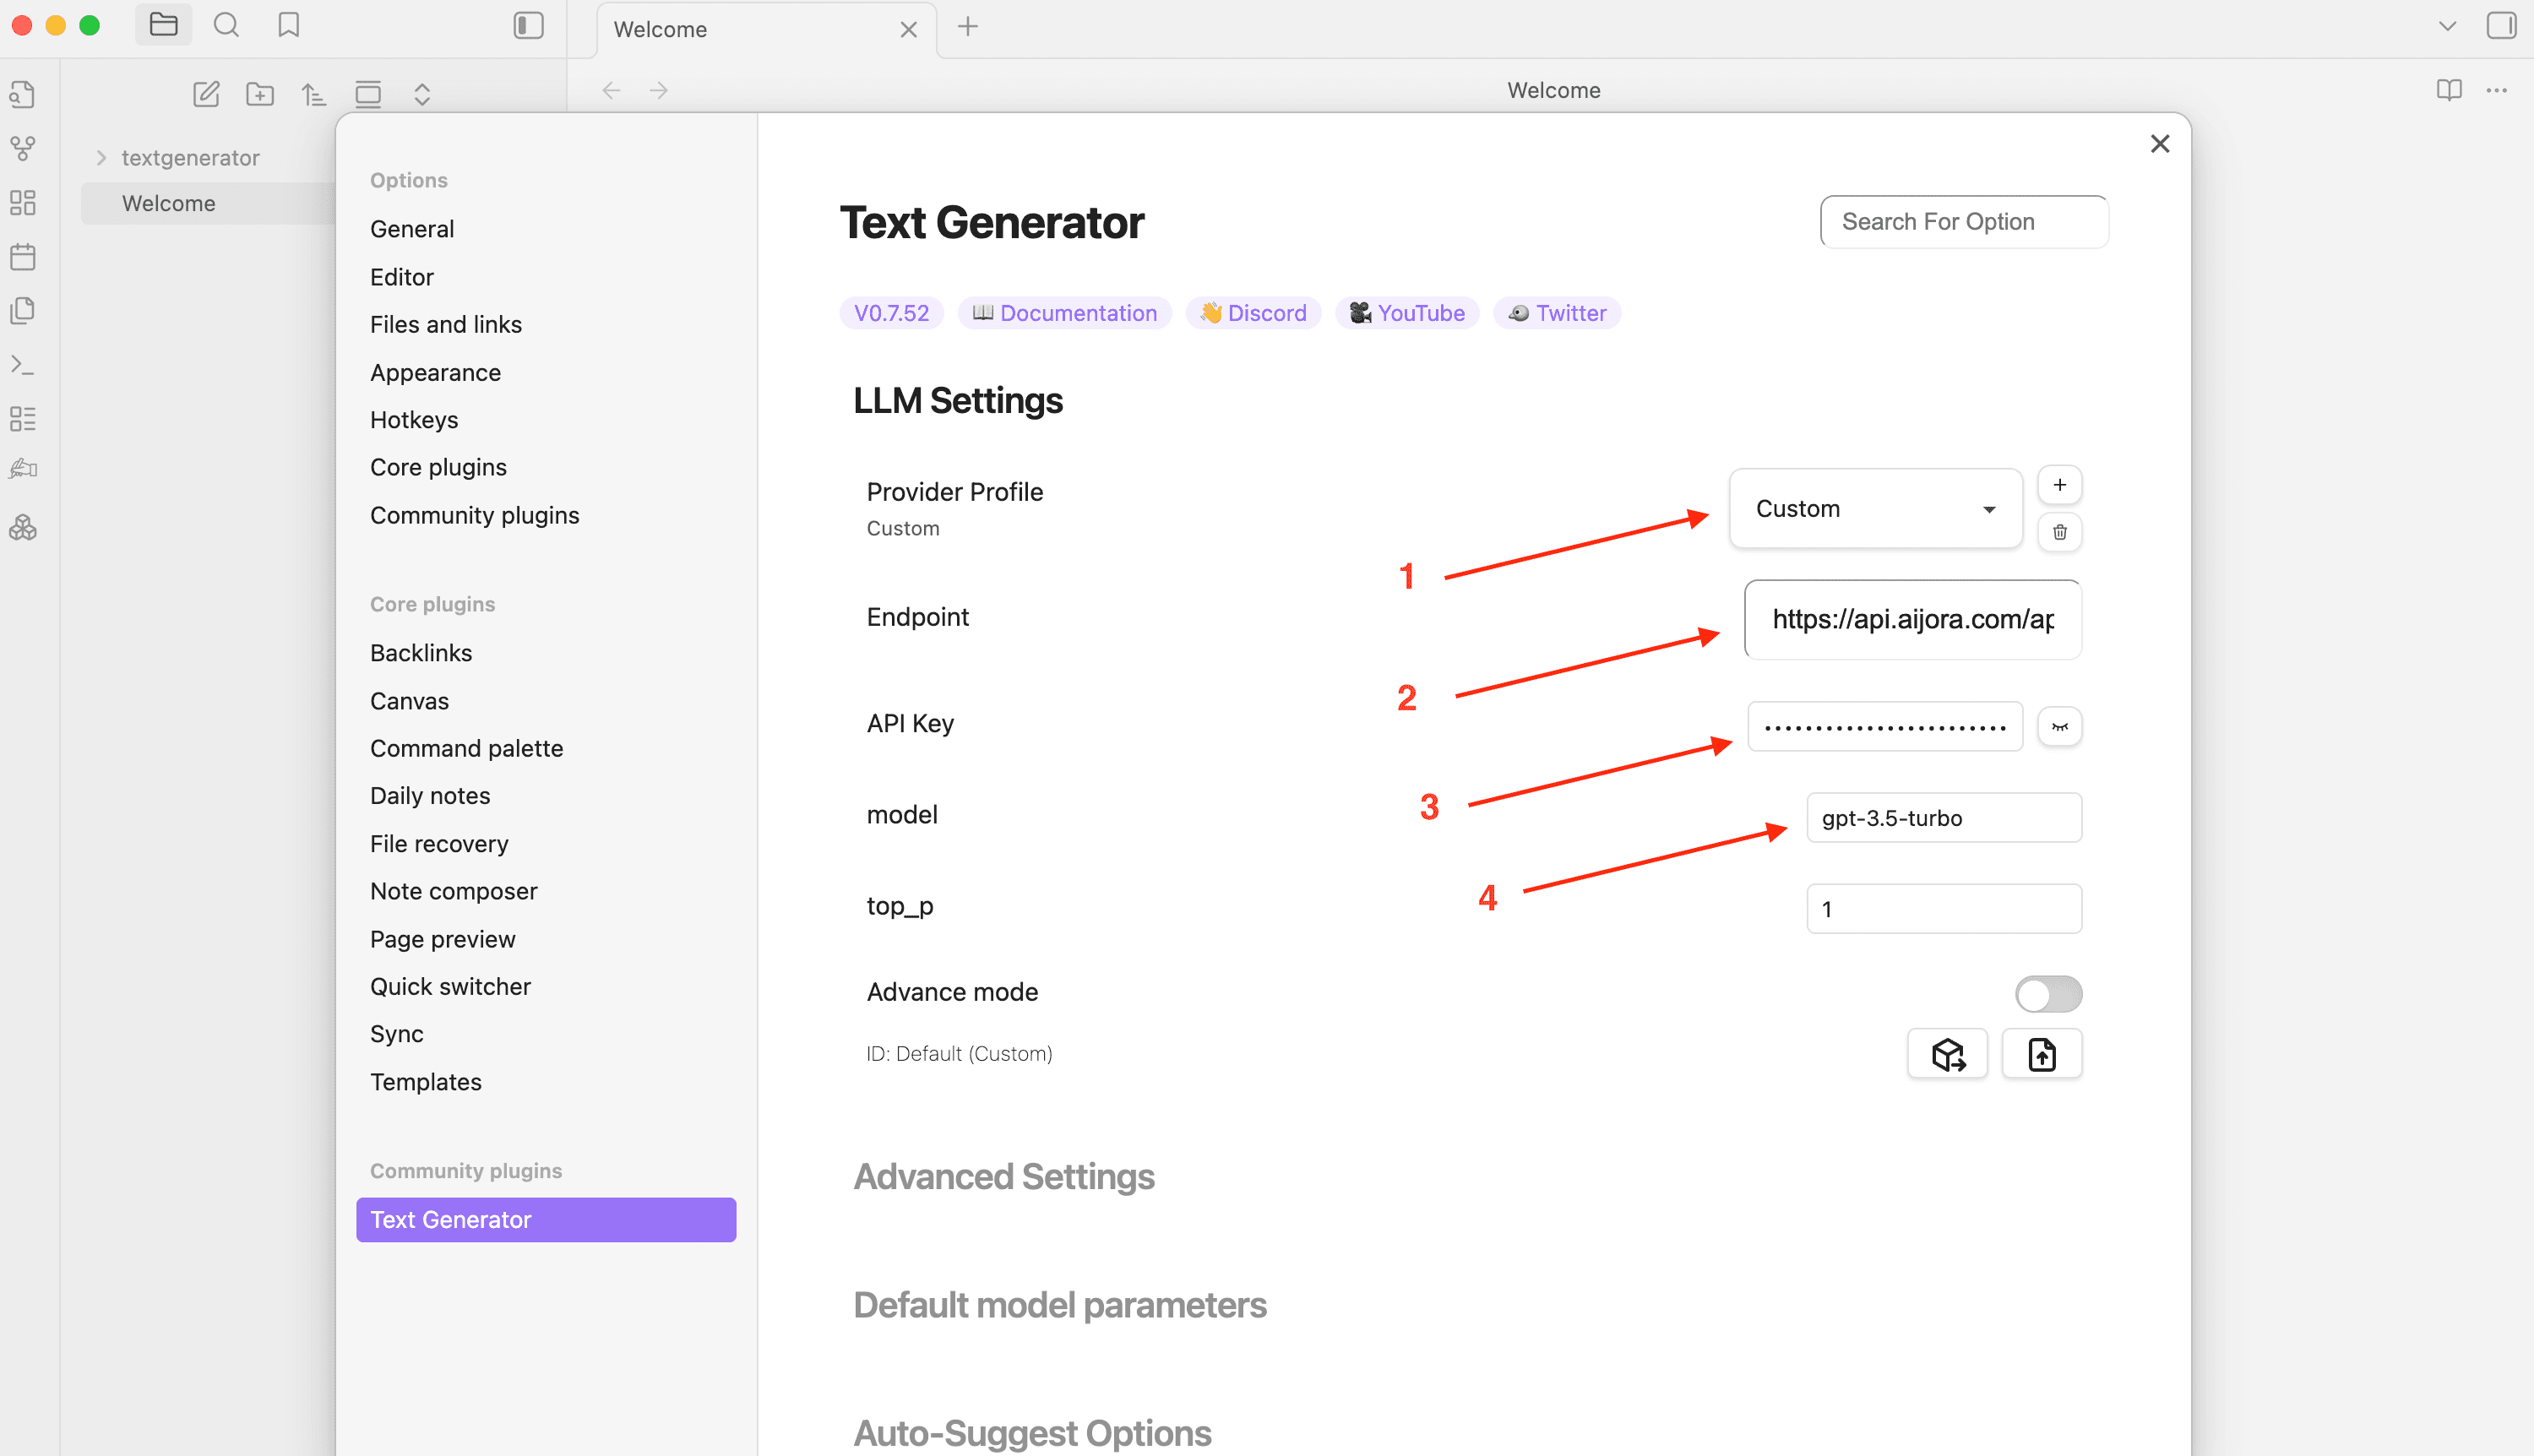Reveal API key with eye icon

pos(2059,726)
